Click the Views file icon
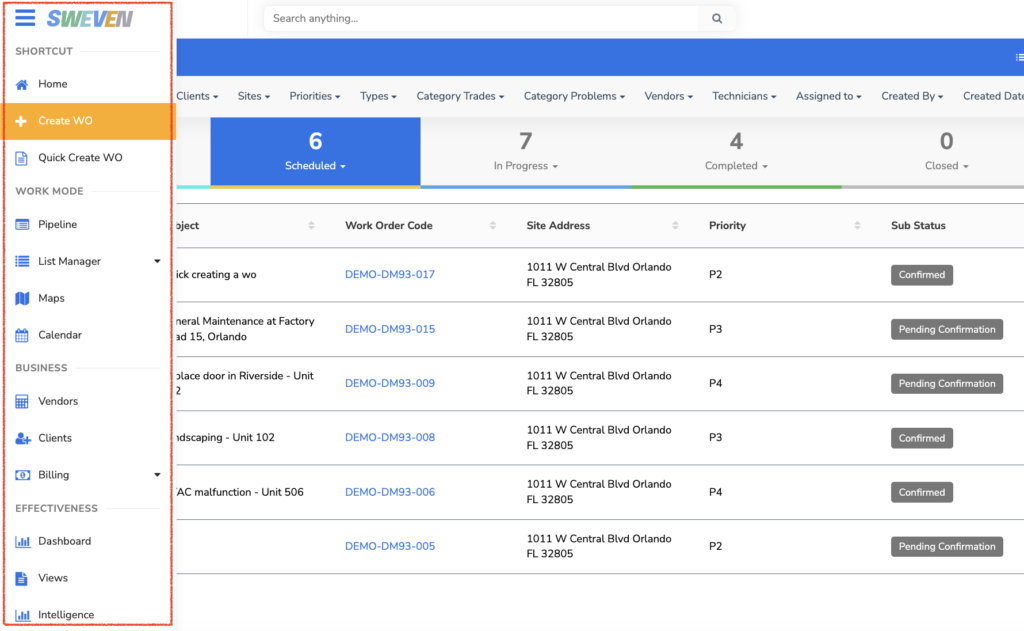The height and width of the screenshot is (631, 1024). tap(22, 578)
